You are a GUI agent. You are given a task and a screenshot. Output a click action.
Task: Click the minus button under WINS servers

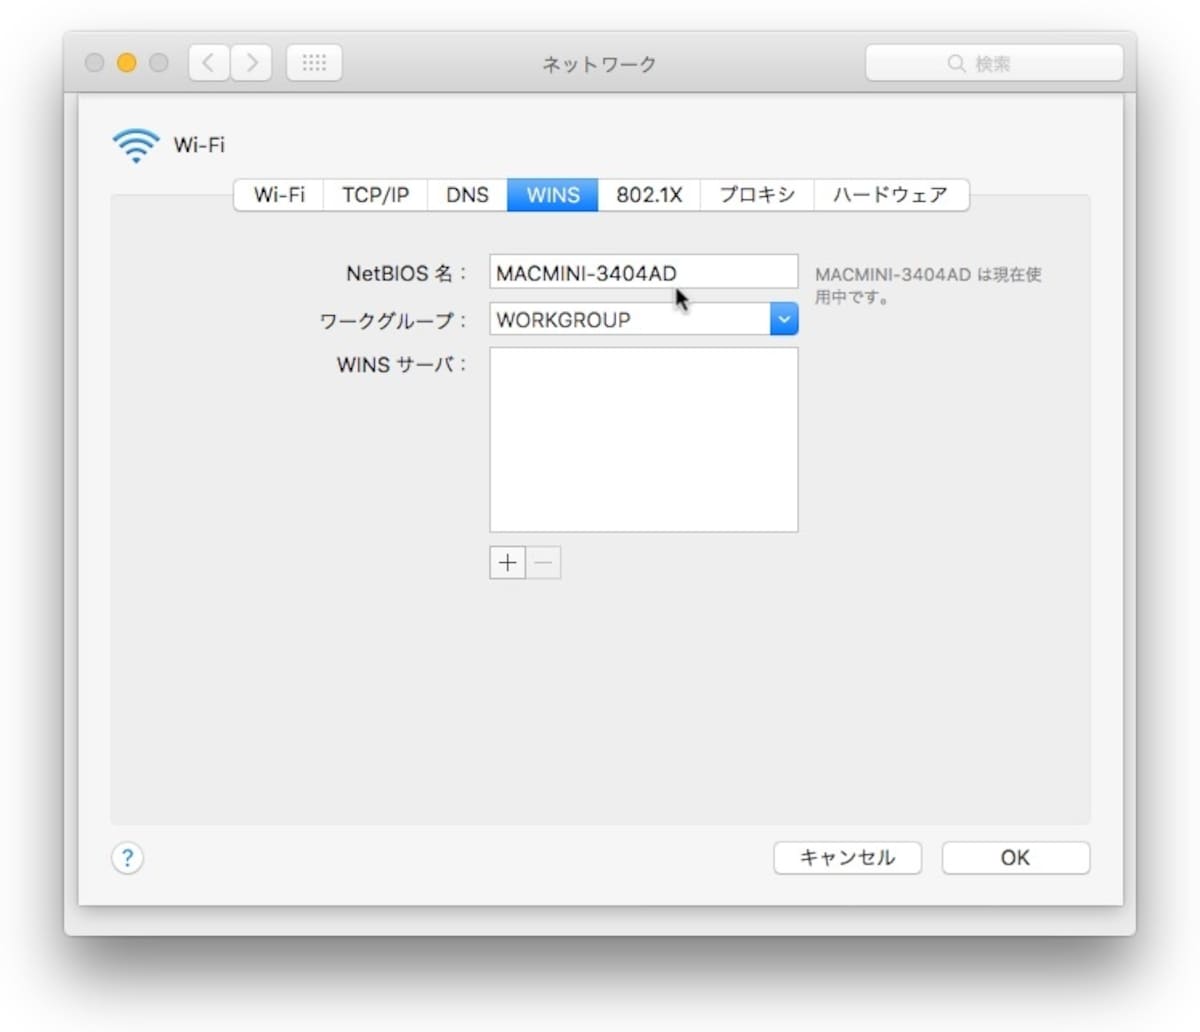click(x=543, y=563)
